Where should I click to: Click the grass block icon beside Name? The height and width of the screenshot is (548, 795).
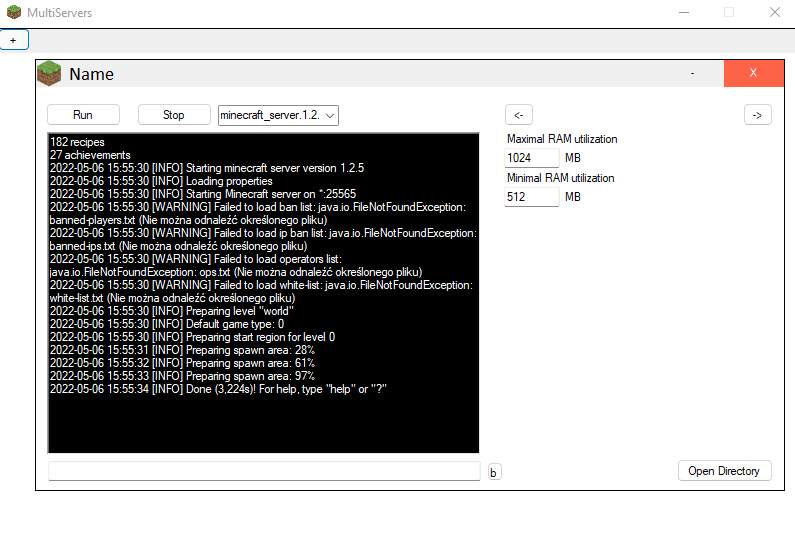click(49, 73)
